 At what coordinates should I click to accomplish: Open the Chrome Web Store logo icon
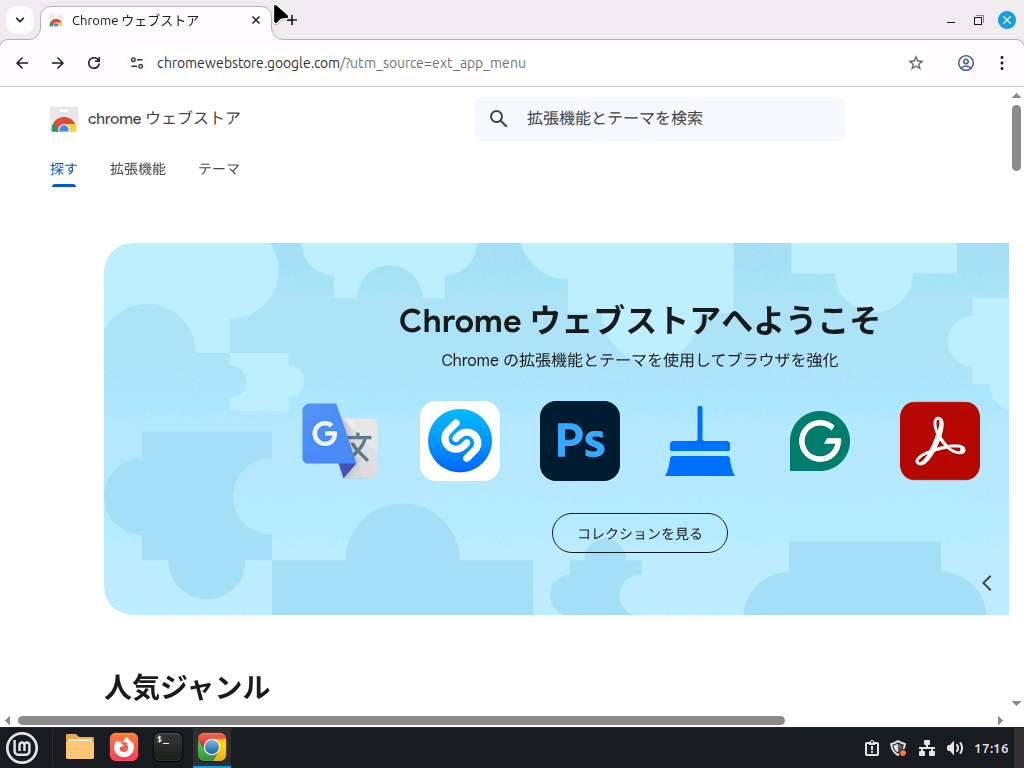(x=64, y=118)
